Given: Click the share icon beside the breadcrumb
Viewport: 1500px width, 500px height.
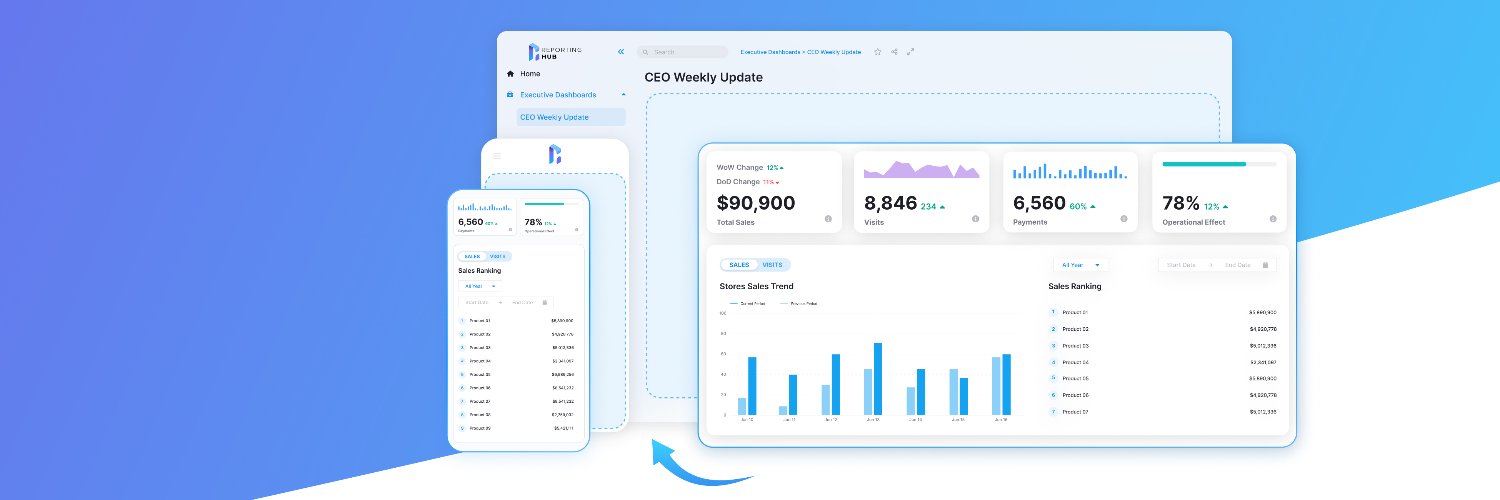Looking at the screenshot, I should [x=894, y=51].
